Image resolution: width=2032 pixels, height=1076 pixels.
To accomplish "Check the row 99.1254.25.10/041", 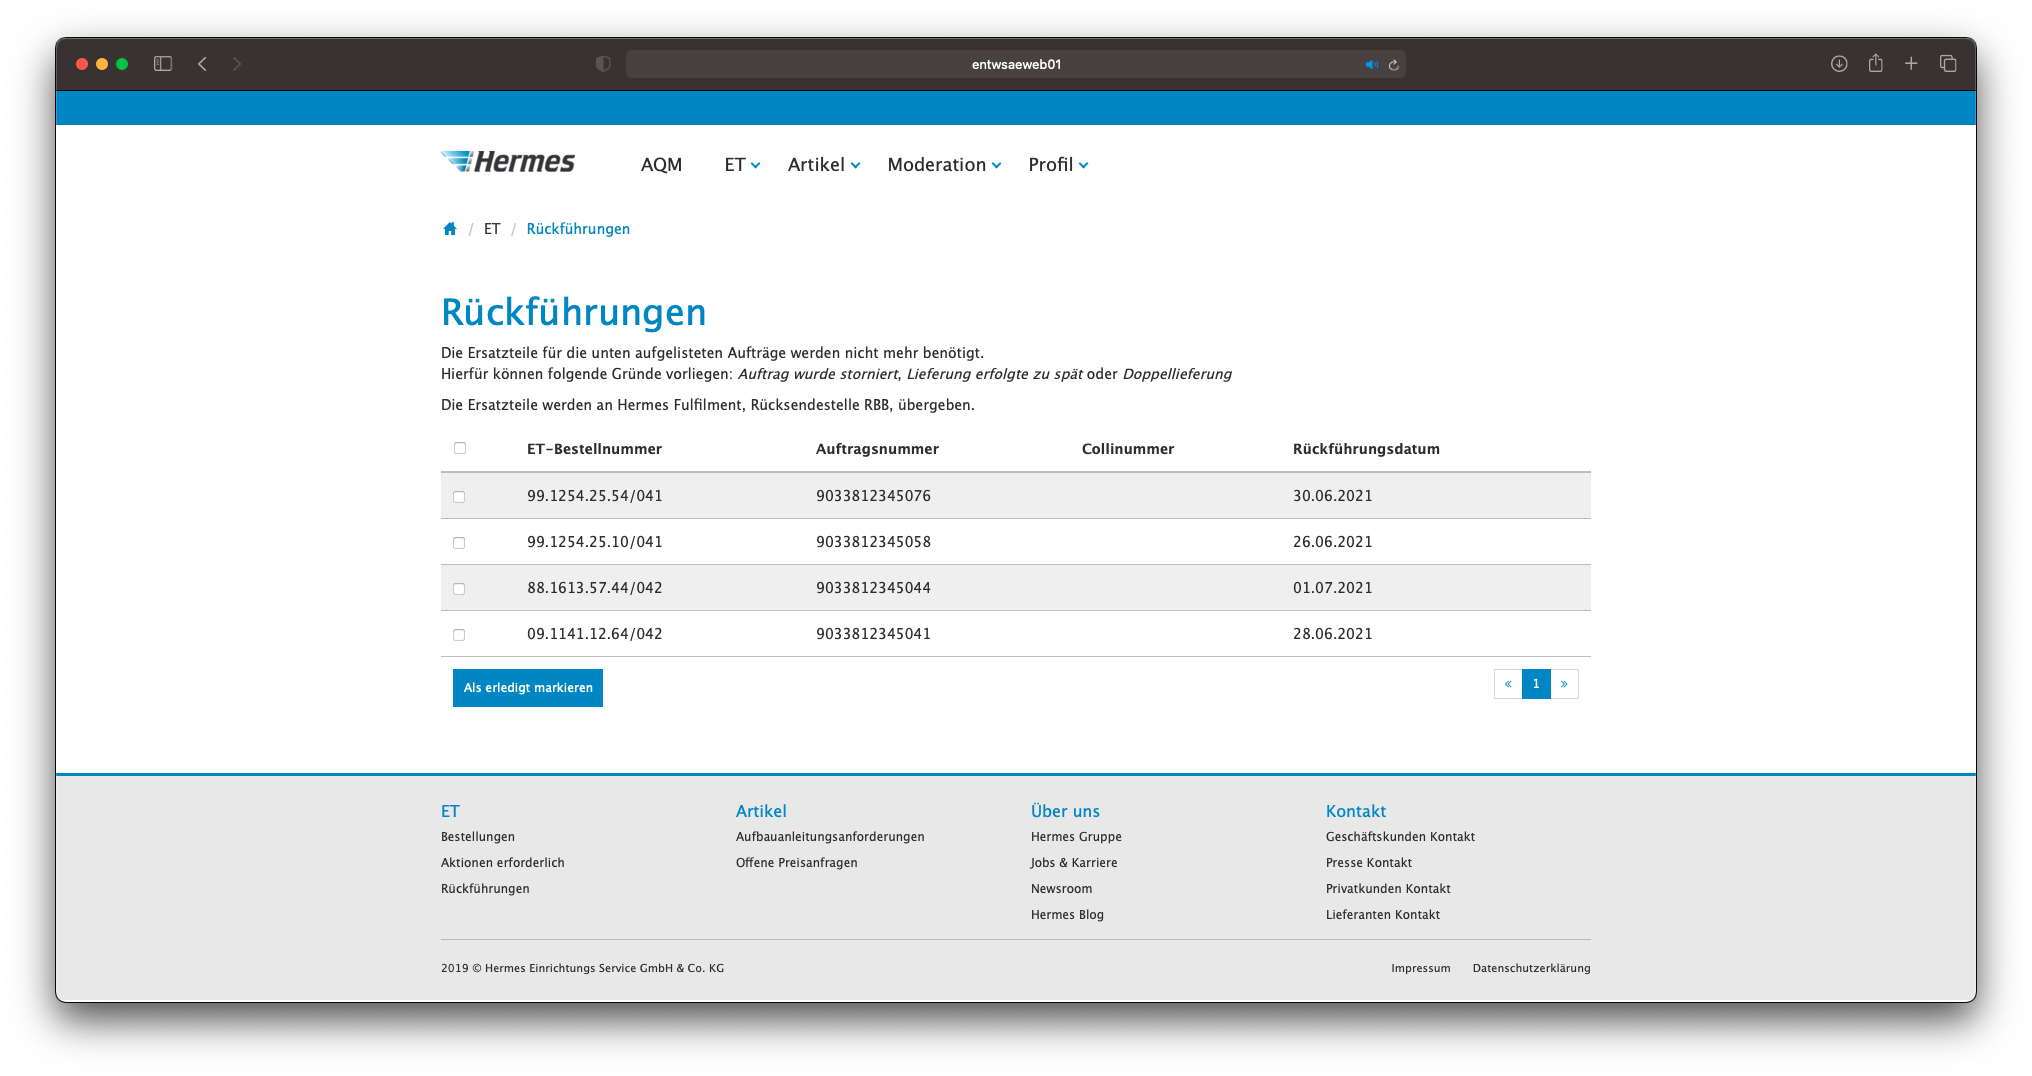I will pos(459,543).
